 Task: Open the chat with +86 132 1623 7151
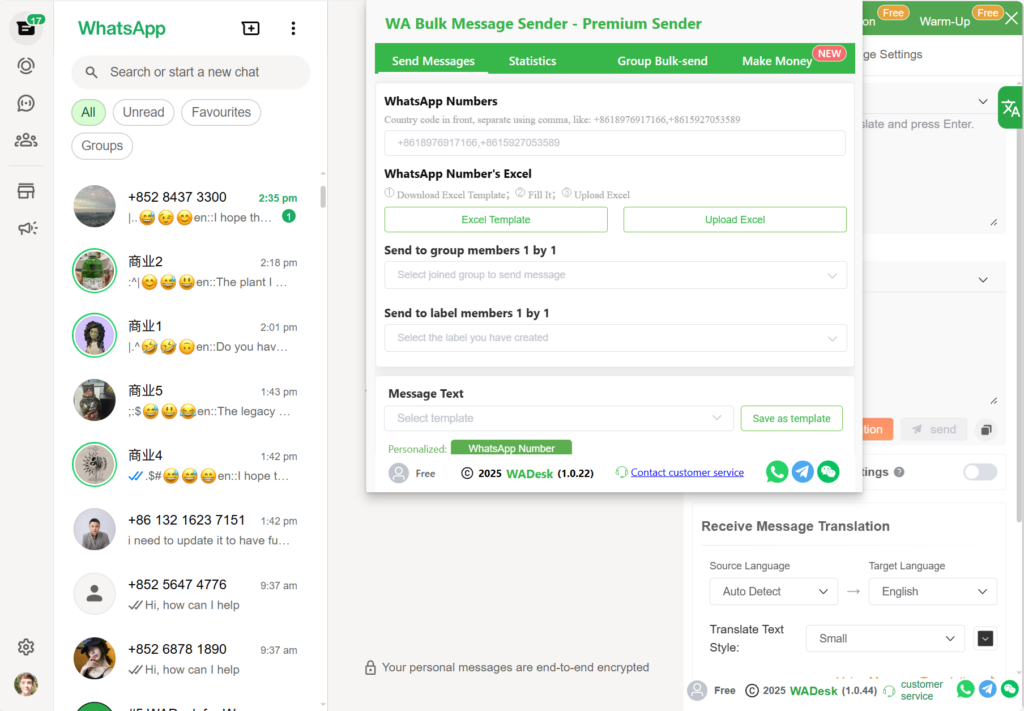pos(191,529)
